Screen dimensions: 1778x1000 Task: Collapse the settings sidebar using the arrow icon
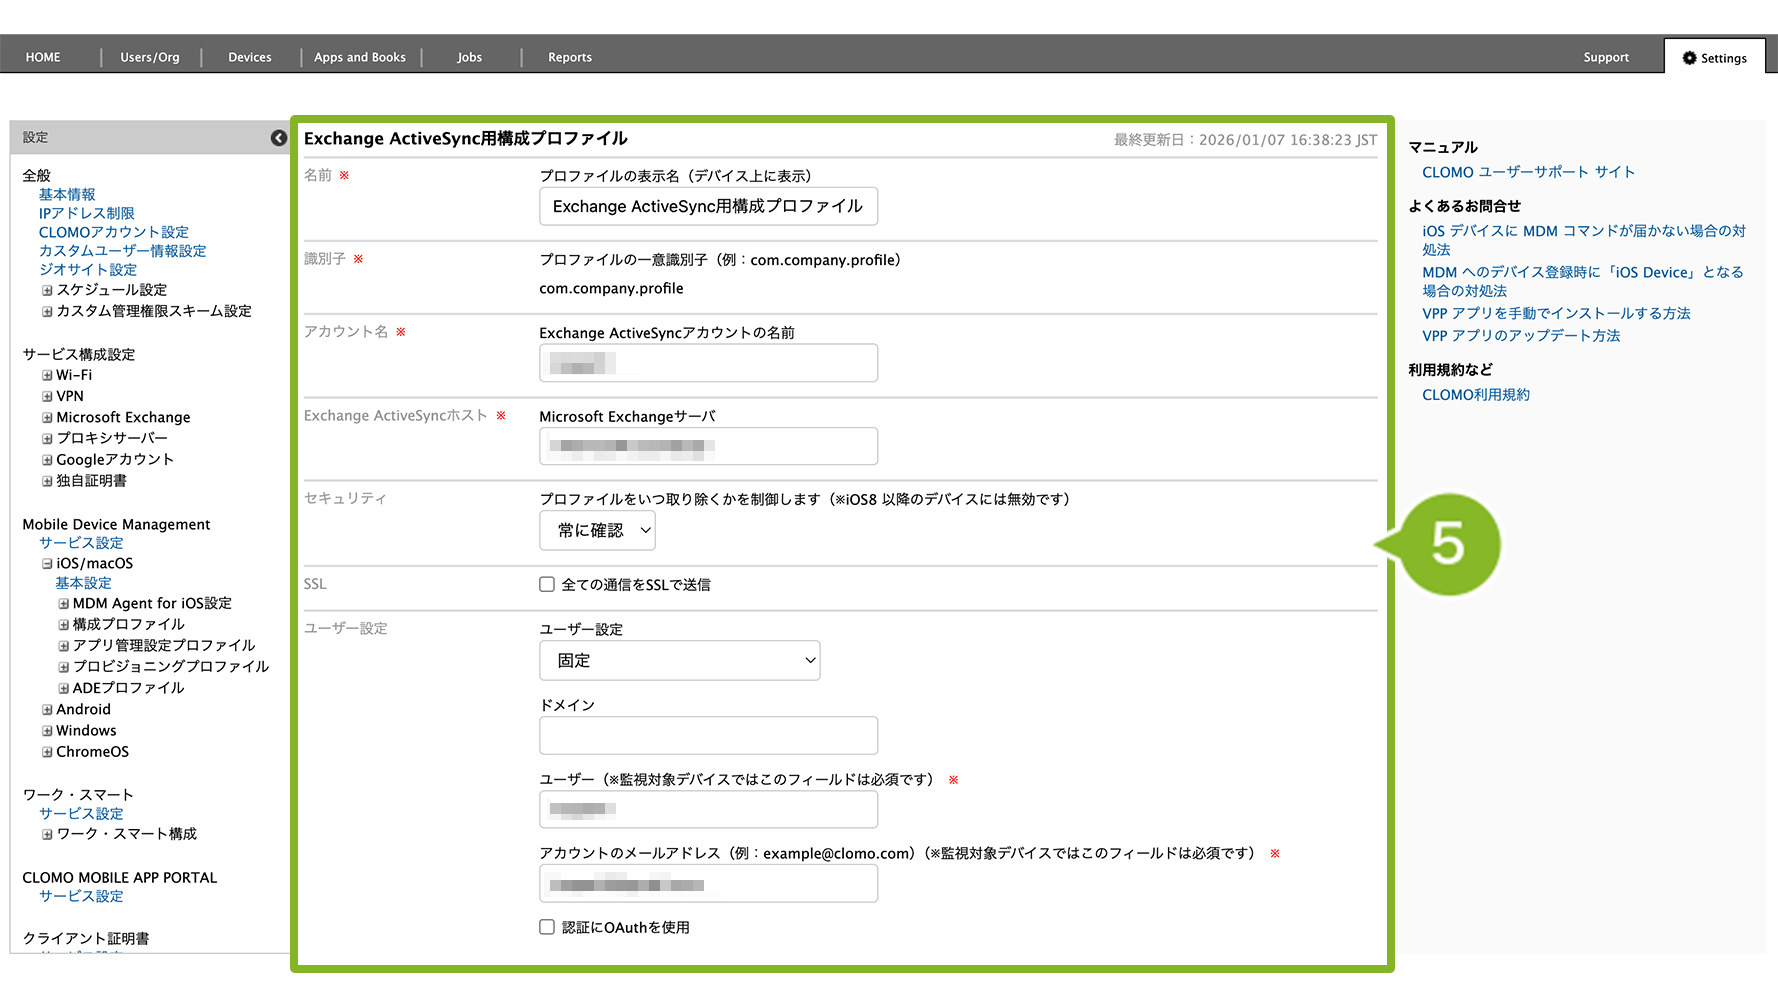click(x=279, y=138)
